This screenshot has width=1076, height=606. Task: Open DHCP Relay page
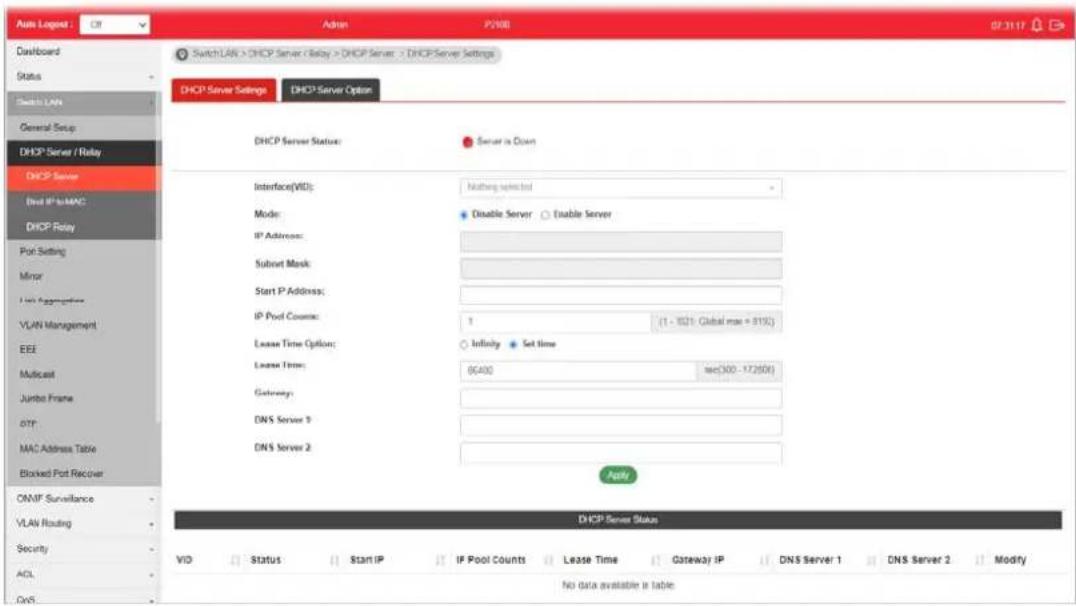pyautogui.click(x=82, y=227)
